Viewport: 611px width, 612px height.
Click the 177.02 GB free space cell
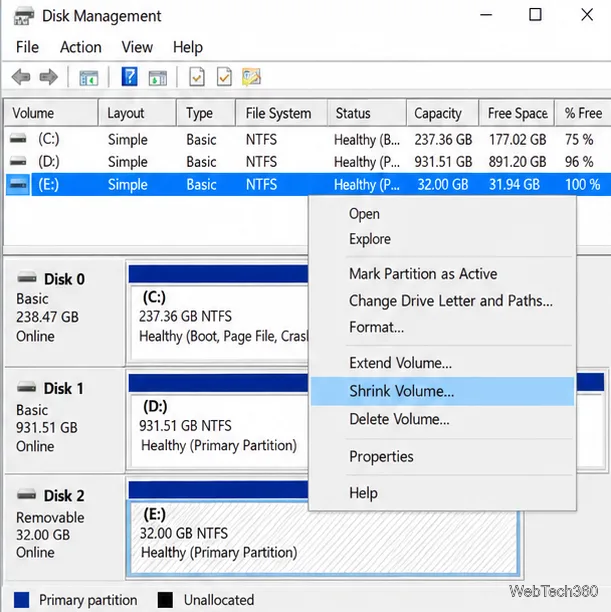click(x=517, y=139)
